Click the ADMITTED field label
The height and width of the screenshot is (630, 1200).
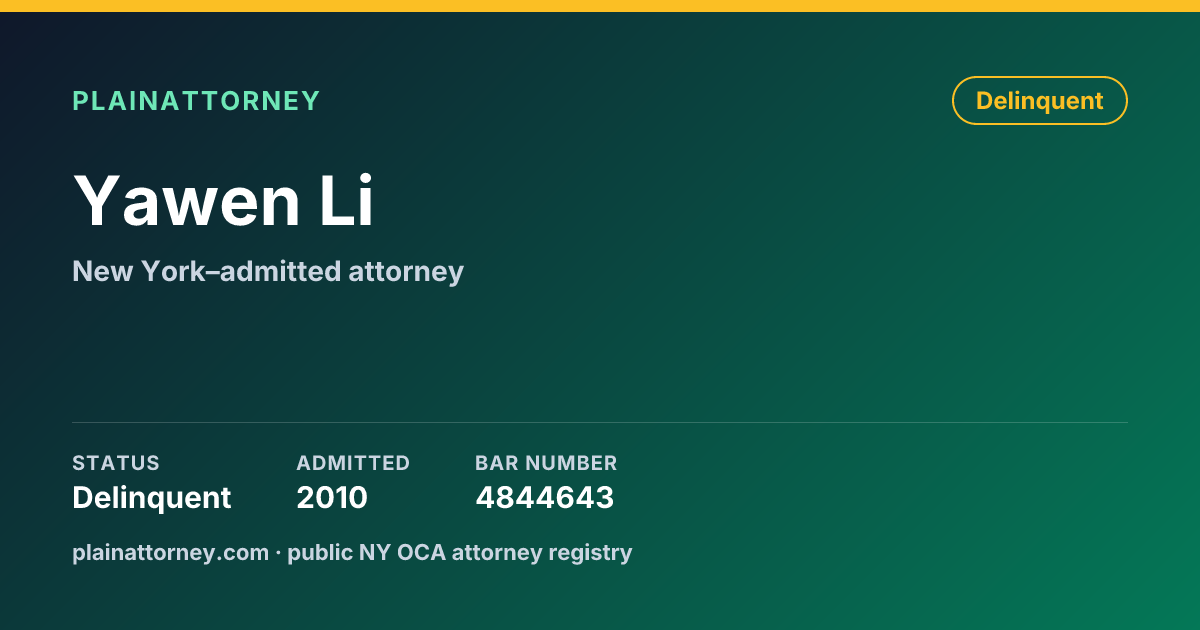click(x=353, y=463)
